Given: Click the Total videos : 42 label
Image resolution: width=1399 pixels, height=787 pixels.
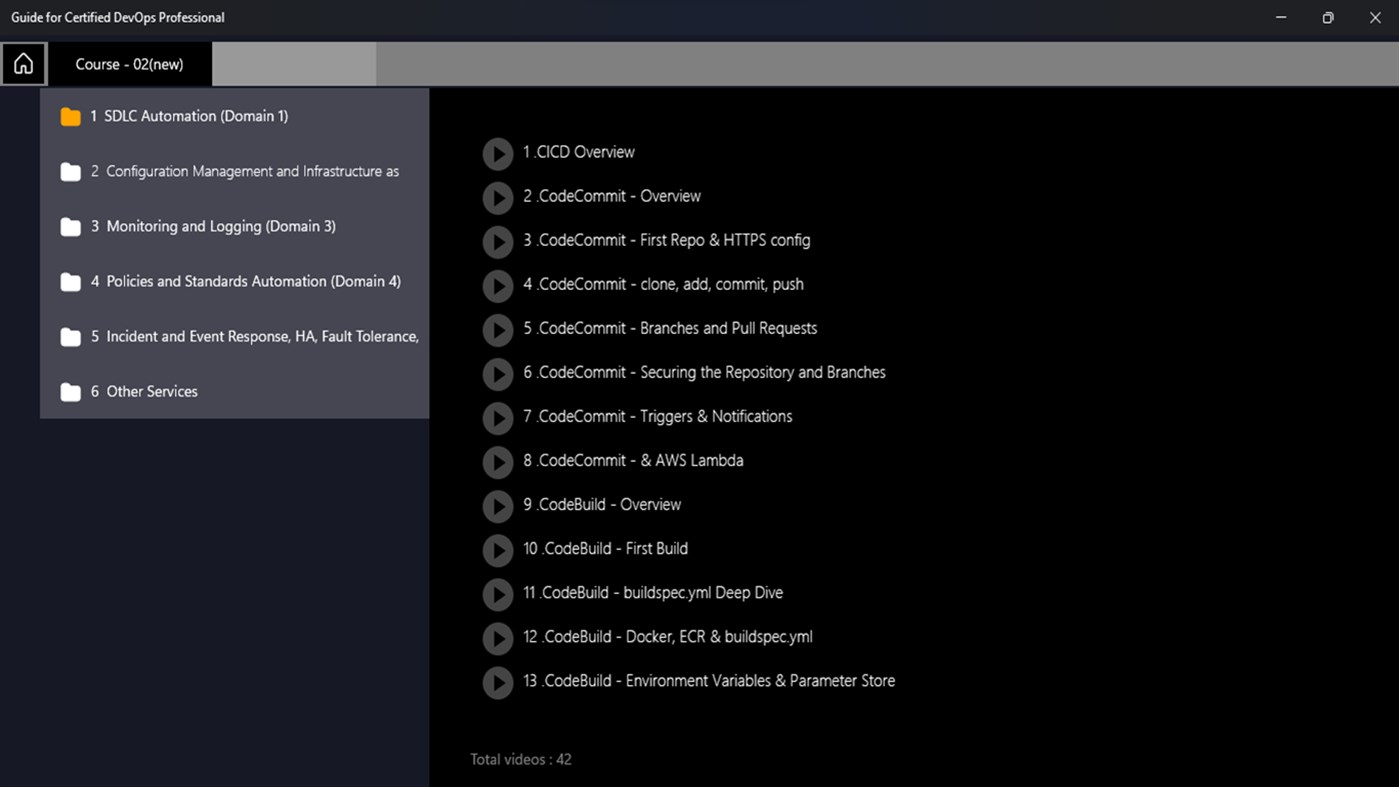Looking at the screenshot, I should pos(521,759).
